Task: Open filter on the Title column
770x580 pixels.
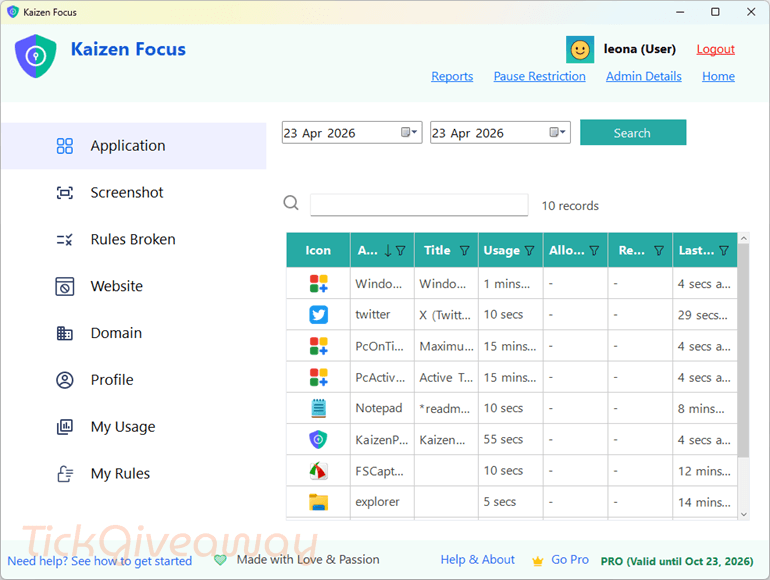Action: click(x=464, y=251)
